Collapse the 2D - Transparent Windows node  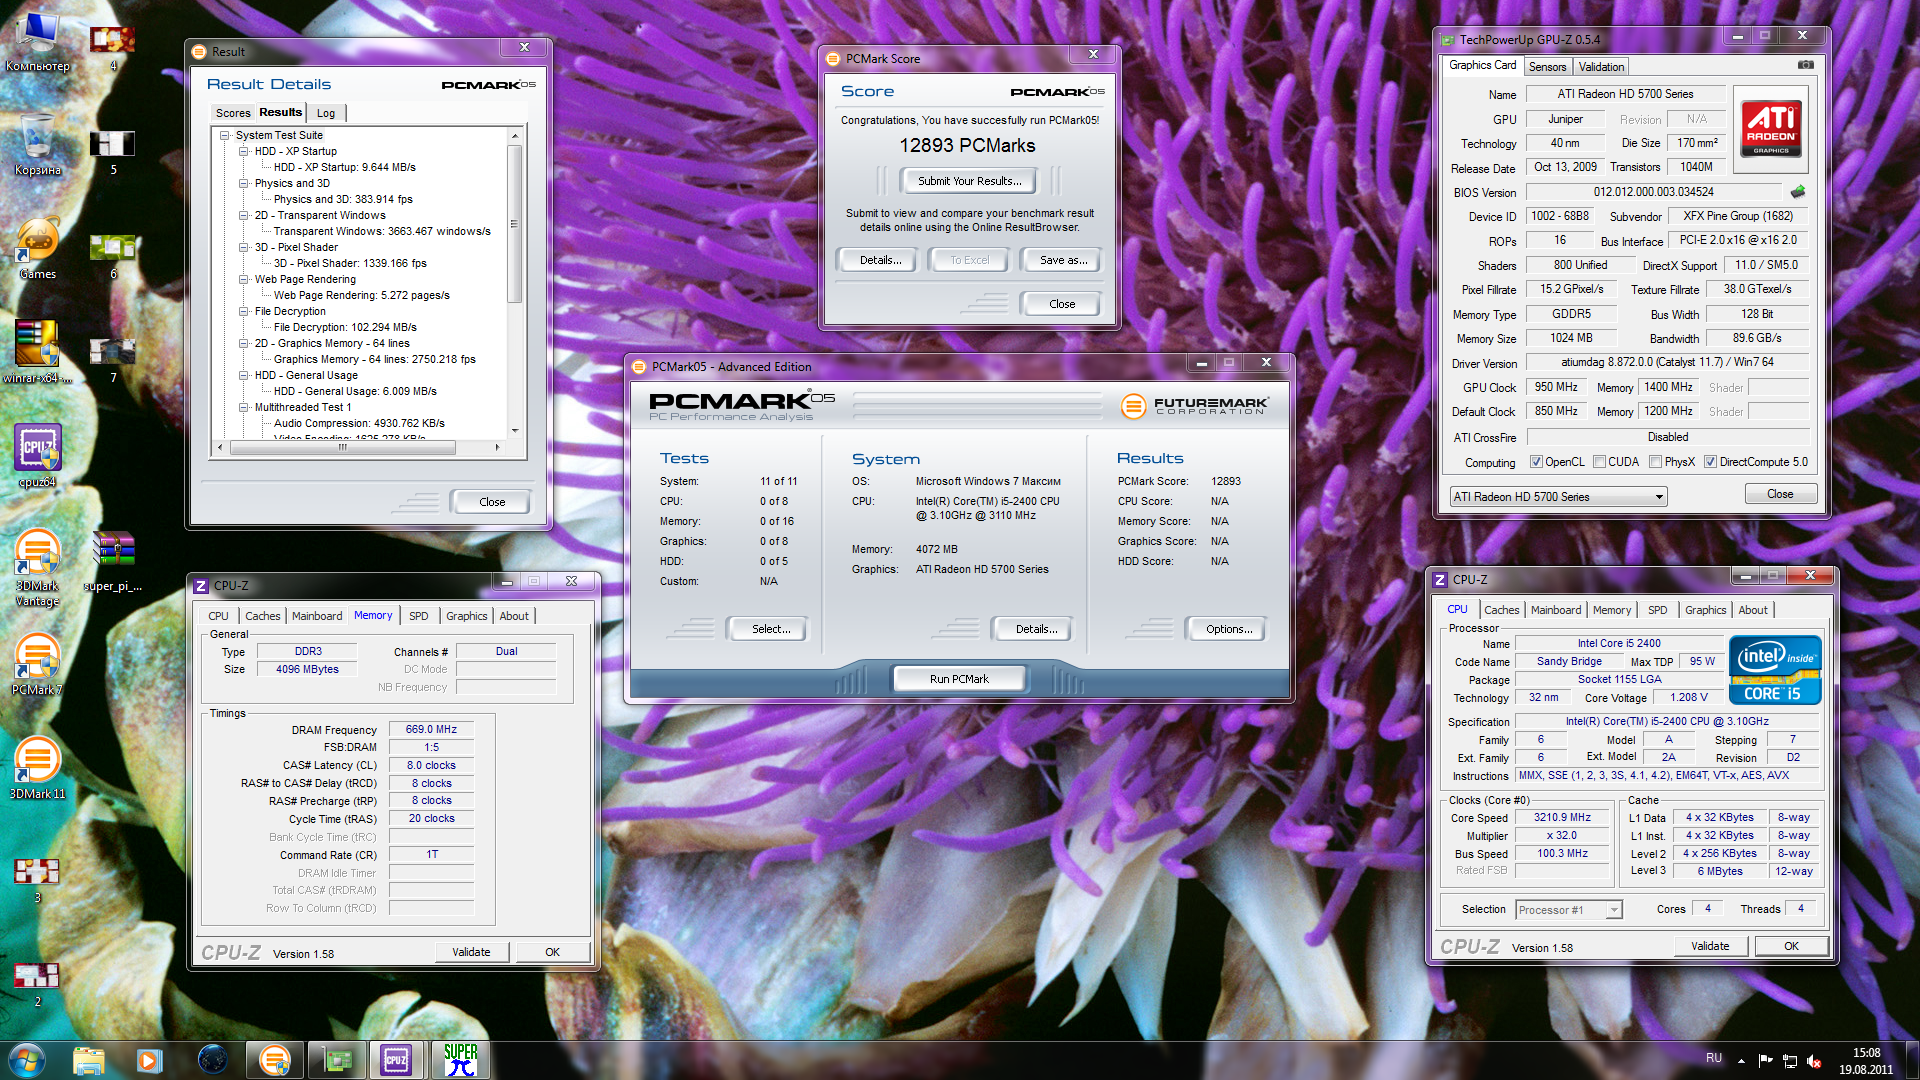click(x=244, y=215)
